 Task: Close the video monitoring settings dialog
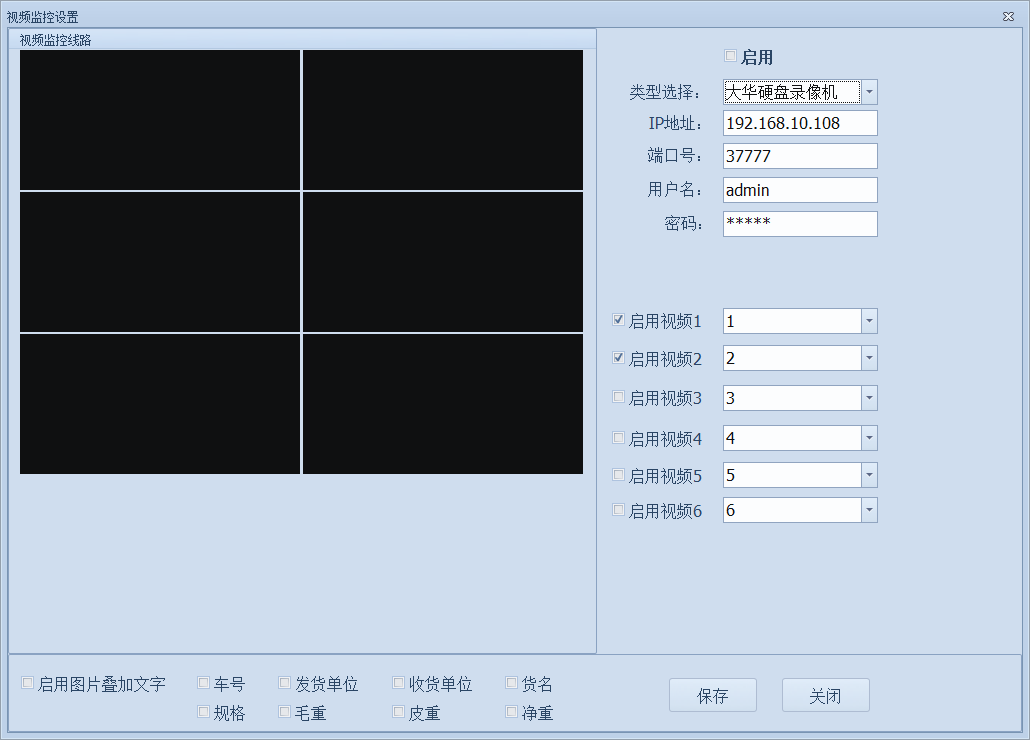coord(1008,17)
